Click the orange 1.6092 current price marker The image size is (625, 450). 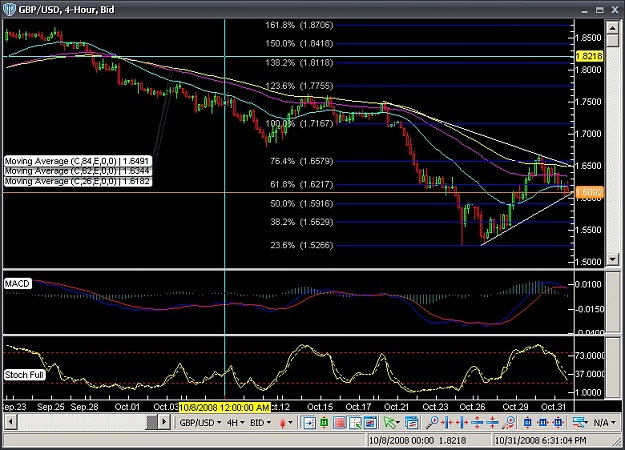(x=590, y=193)
